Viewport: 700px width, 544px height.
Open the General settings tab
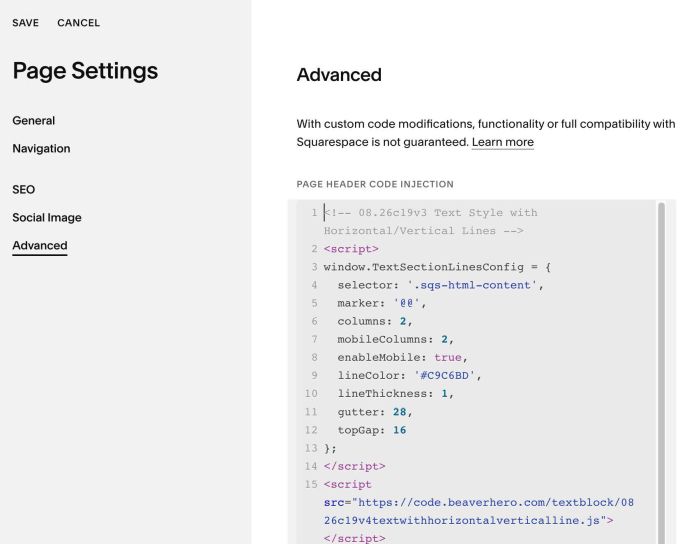[x=33, y=120]
